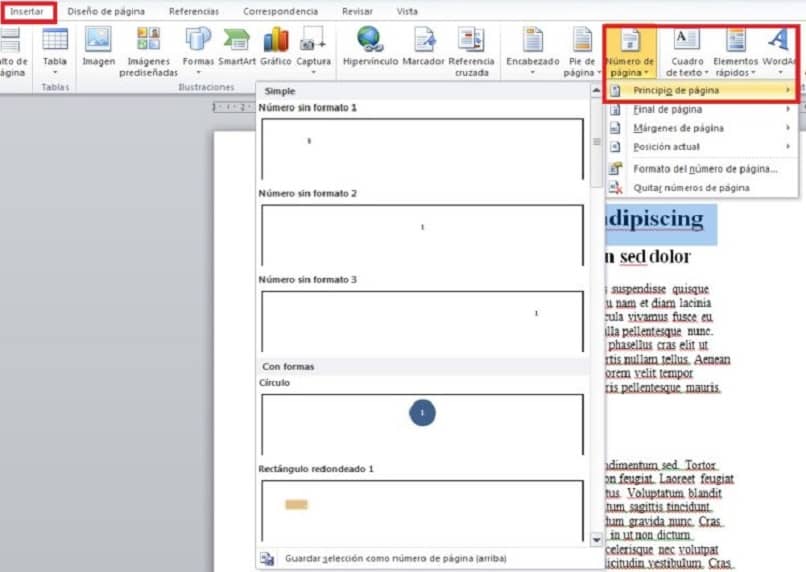Click the gallery scroll down arrow
The width and height of the screenshot is (806, 572).
(596, 540)
